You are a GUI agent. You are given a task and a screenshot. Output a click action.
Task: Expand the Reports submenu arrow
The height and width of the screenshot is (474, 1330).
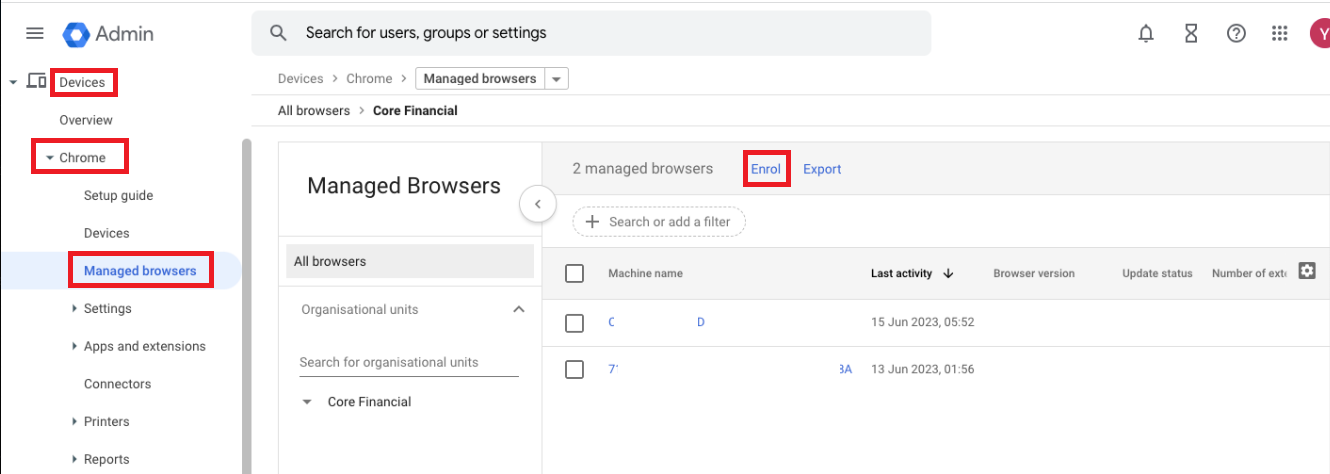tap(74, 460)
